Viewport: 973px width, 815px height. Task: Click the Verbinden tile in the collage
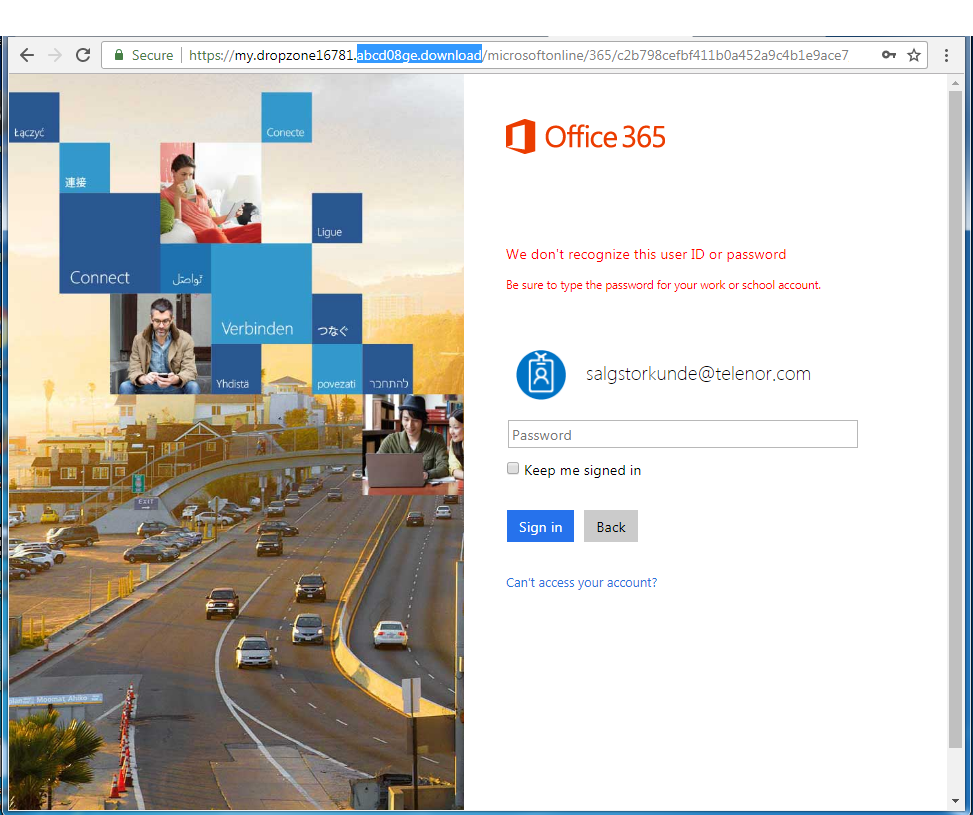[x=261, y=294]
